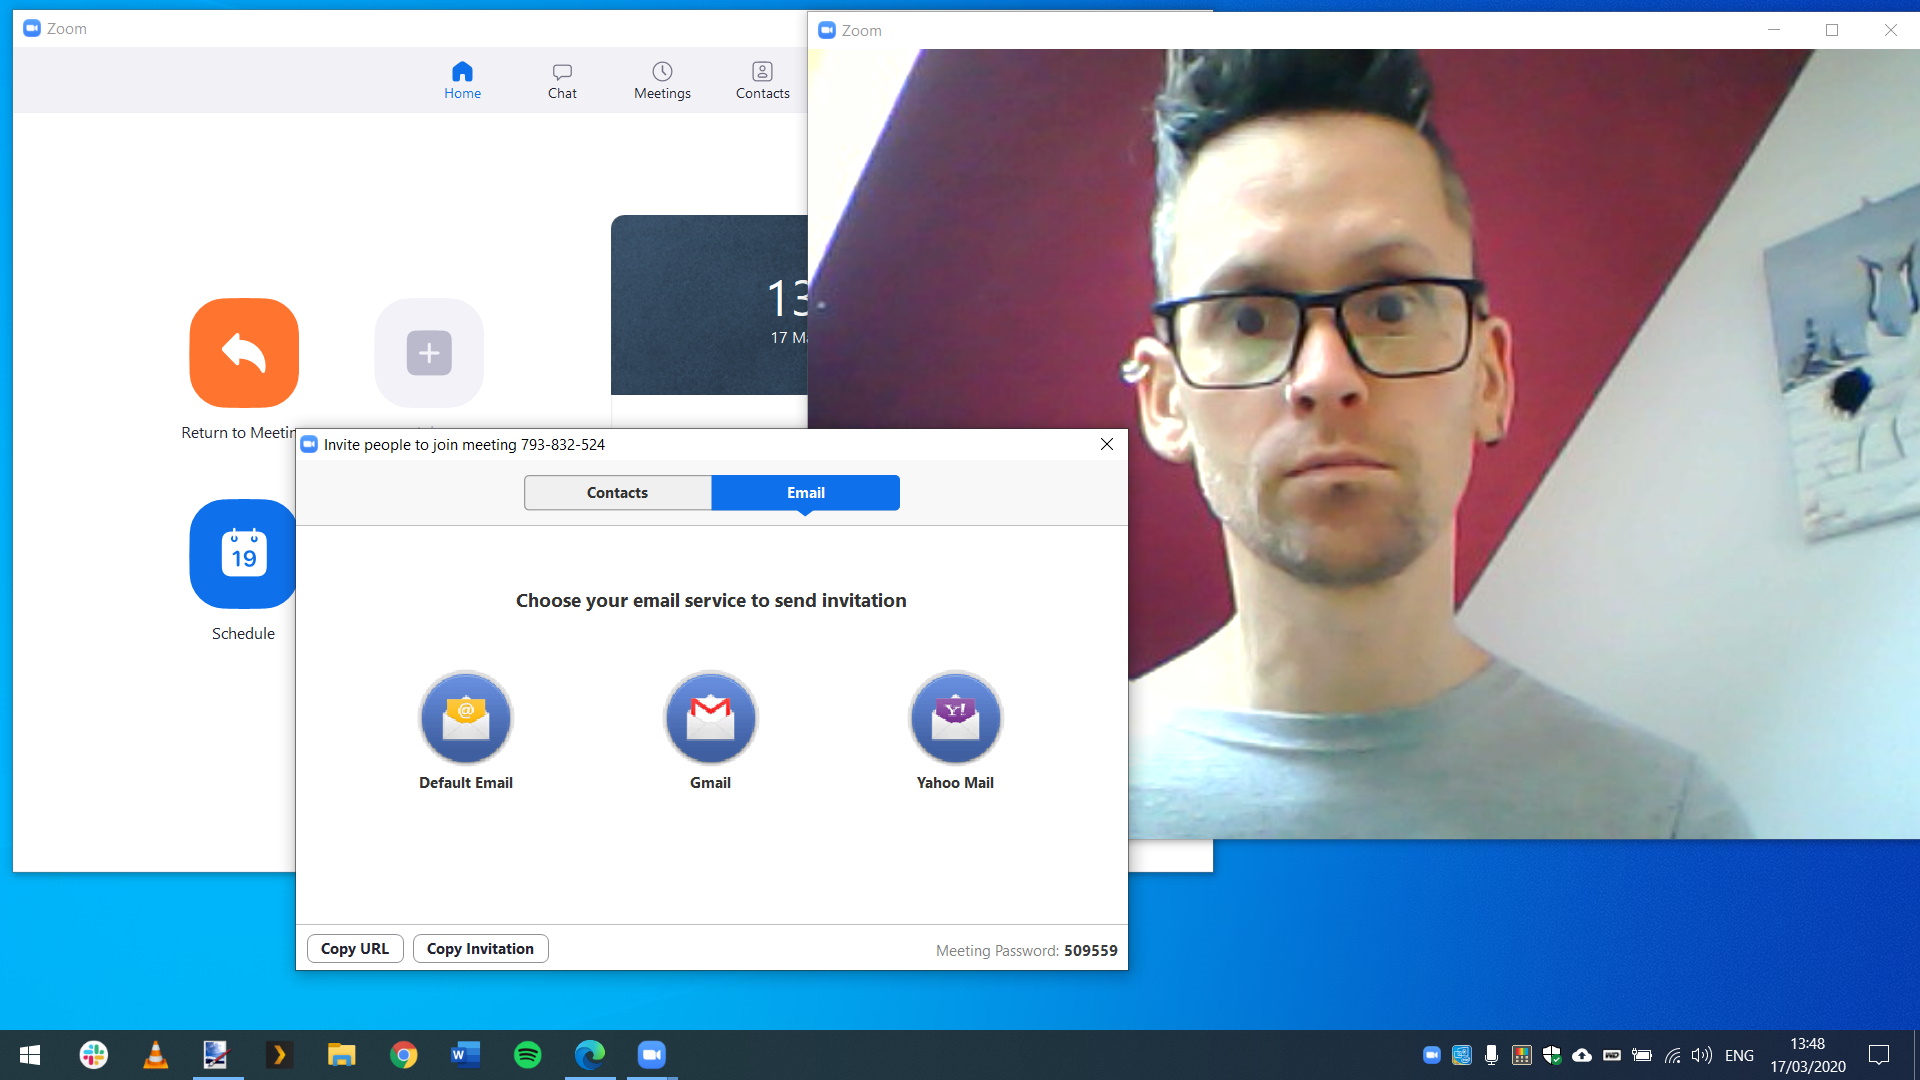The width and height of the screenshot is (1920, 1080).
Task: Open Slack from the taskbar
Action: 94,1055
